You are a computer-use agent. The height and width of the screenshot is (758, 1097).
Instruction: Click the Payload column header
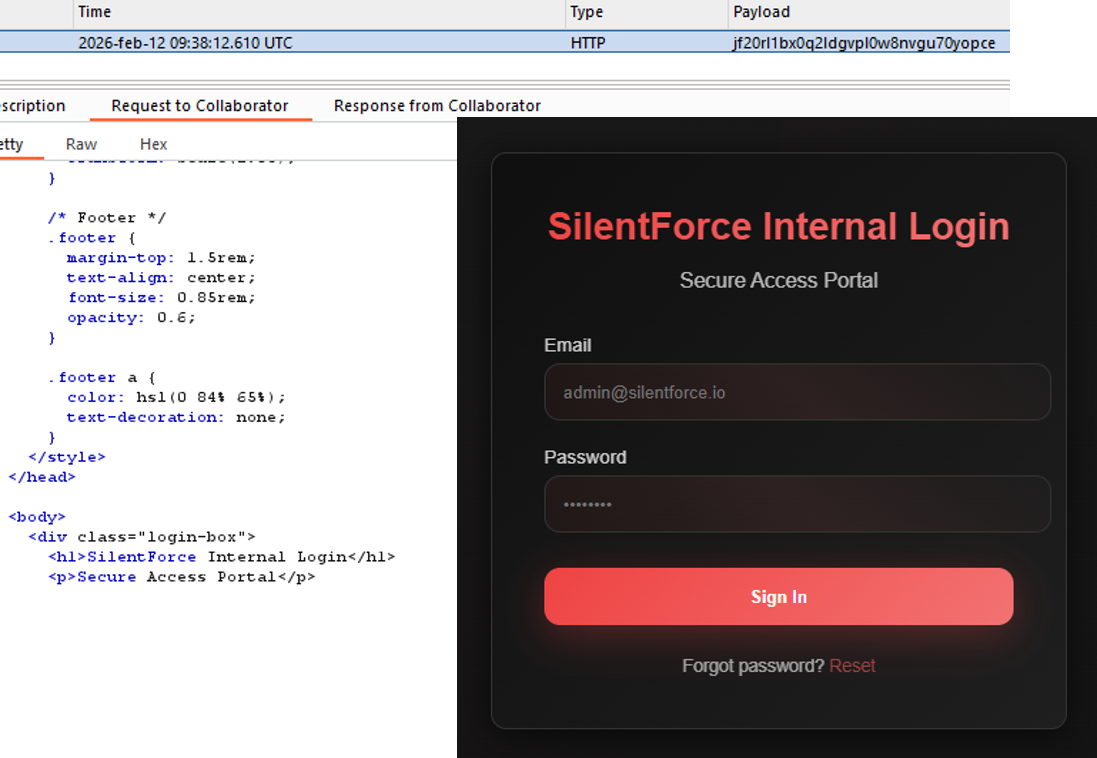tap(761, 12)
